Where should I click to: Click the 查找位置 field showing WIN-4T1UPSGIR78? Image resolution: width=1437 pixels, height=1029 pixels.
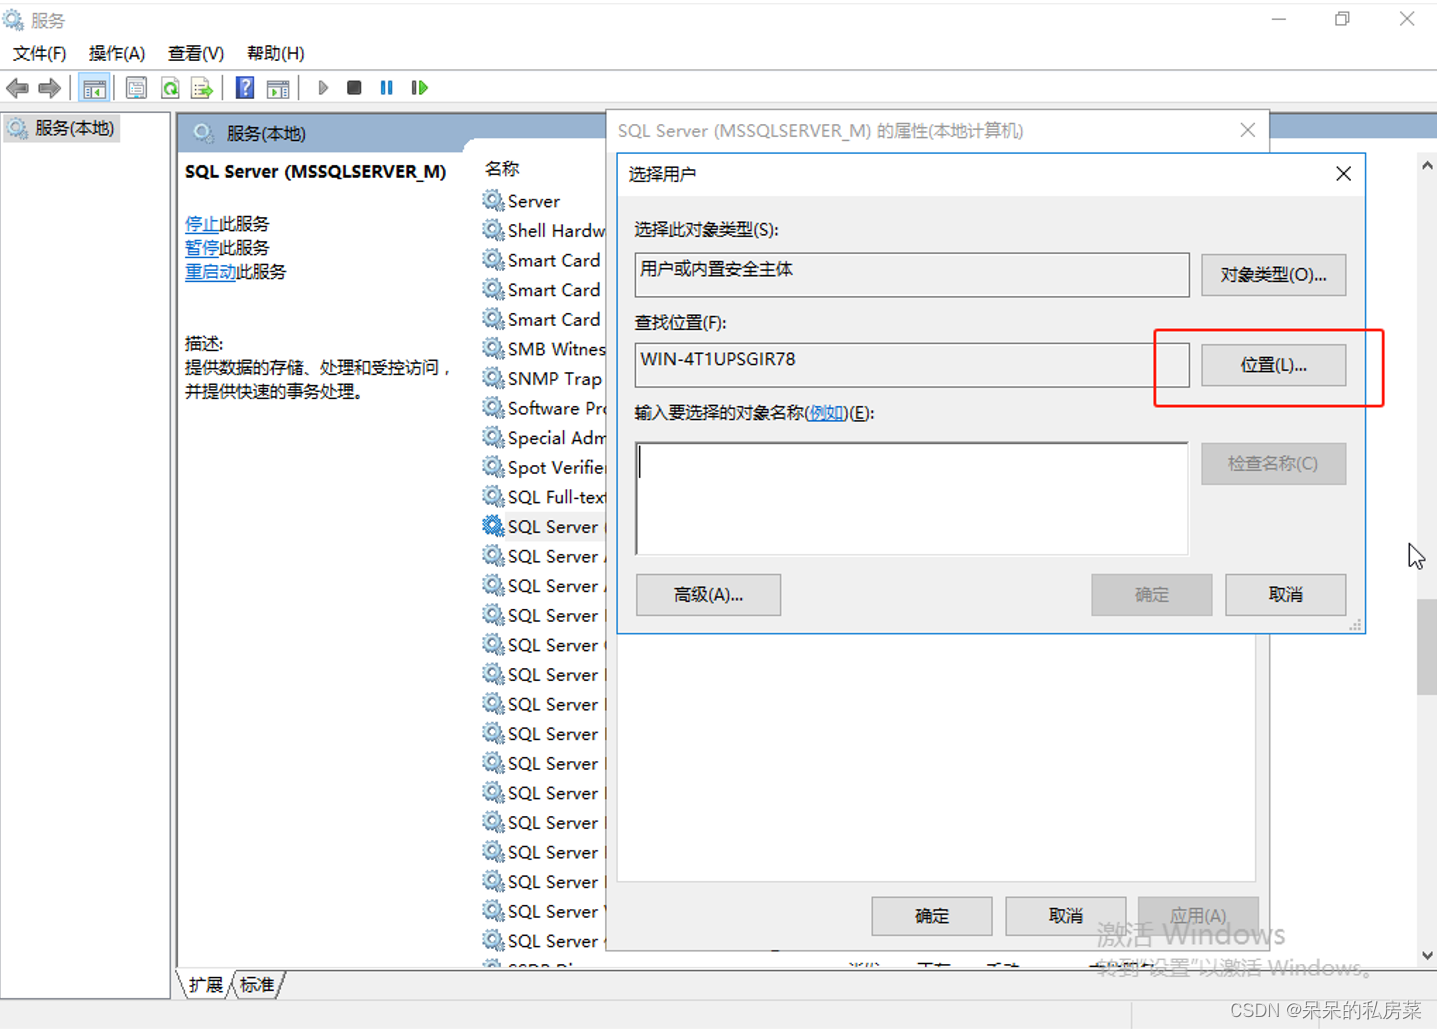[912, 365]
